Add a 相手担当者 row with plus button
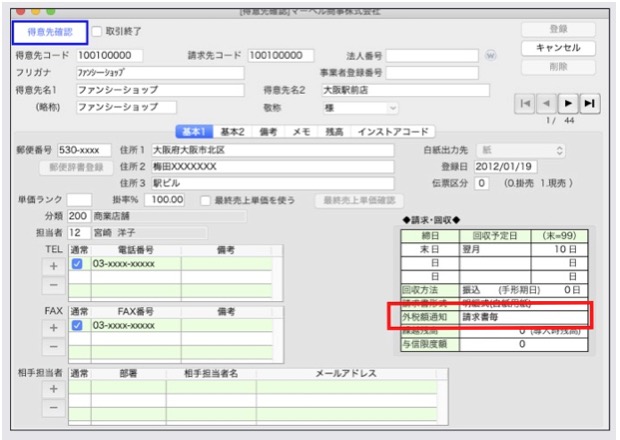This screenshot has width=620, height=440. pyautogui.click(x=52, y=388)
